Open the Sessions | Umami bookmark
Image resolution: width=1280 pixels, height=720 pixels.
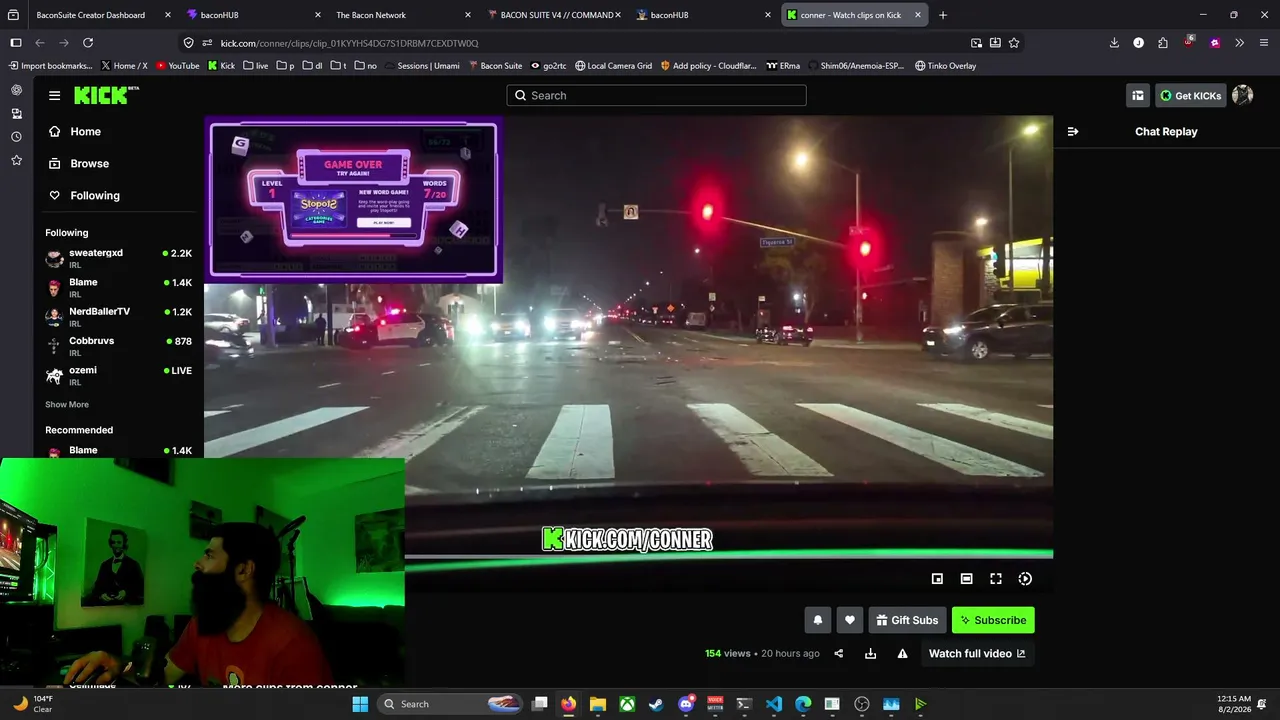(x=422, y=66)
